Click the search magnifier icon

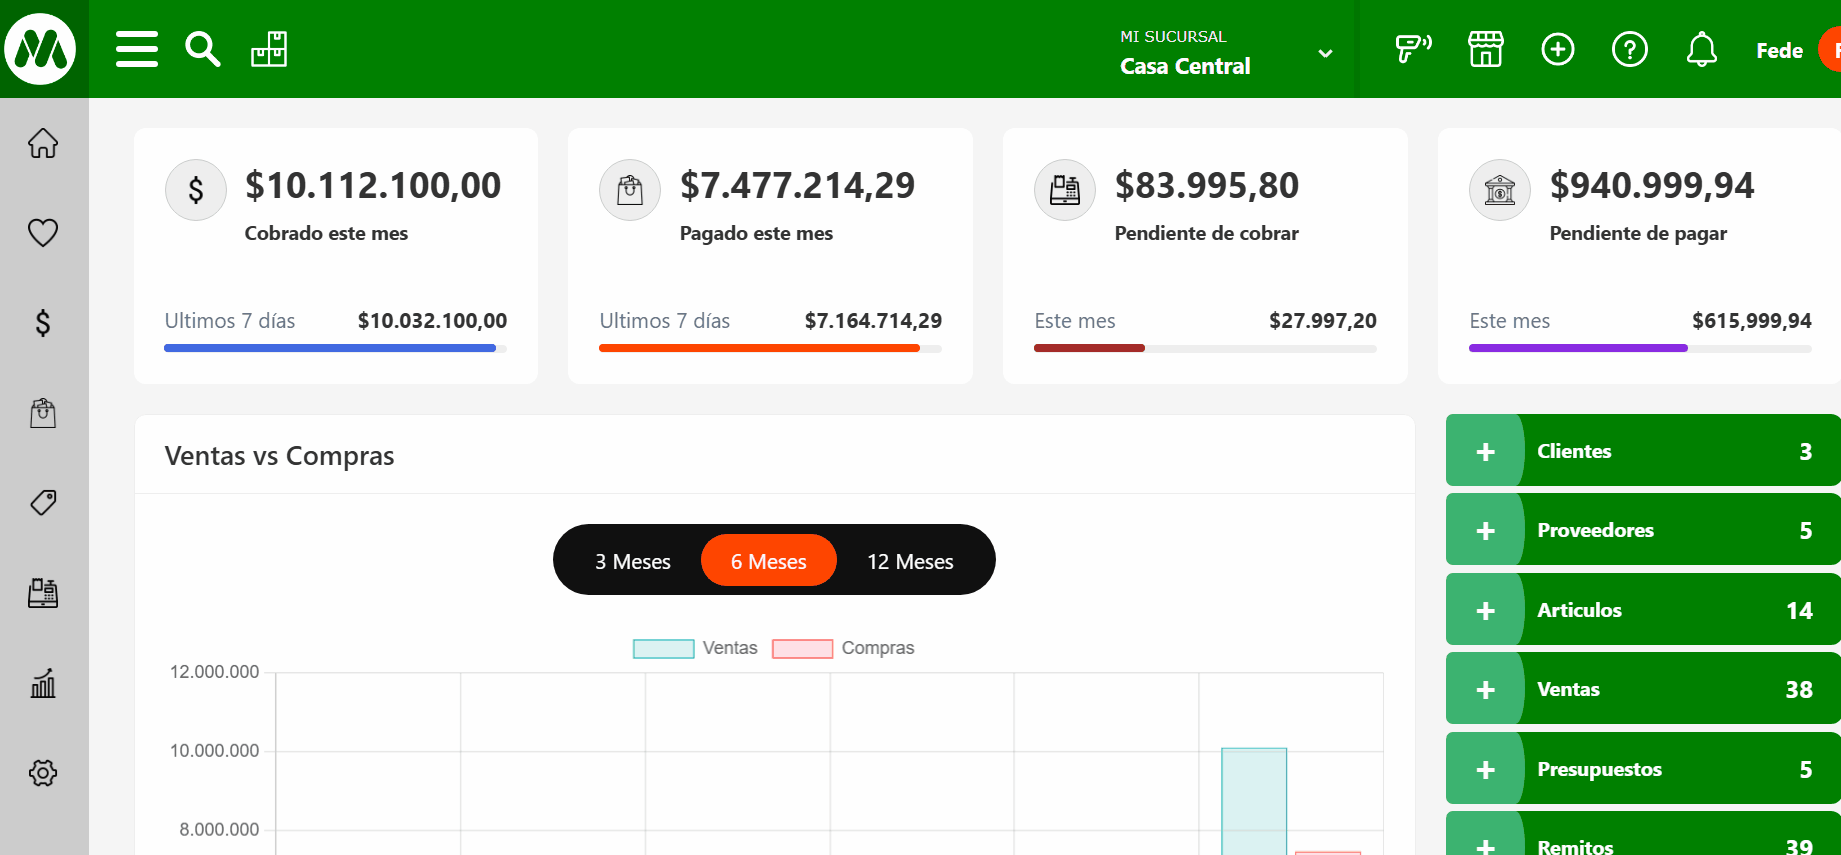pyautogui.click(x=202, y=49)
